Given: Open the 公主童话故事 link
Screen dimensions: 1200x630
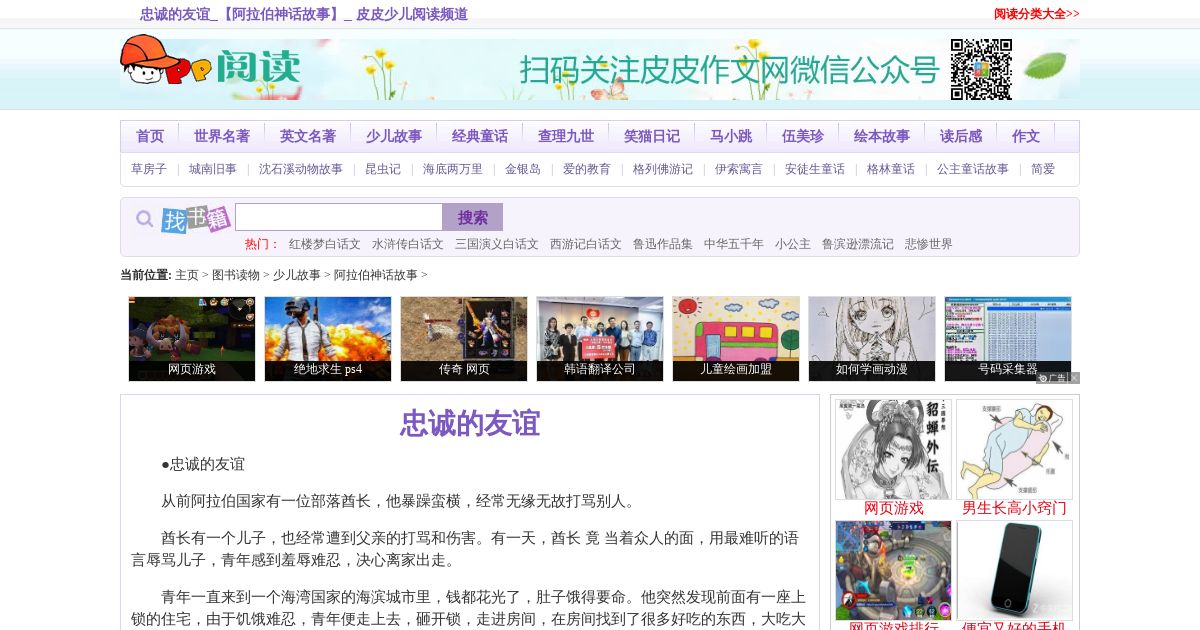Looking at the screenshot, I should pos(973,169).
